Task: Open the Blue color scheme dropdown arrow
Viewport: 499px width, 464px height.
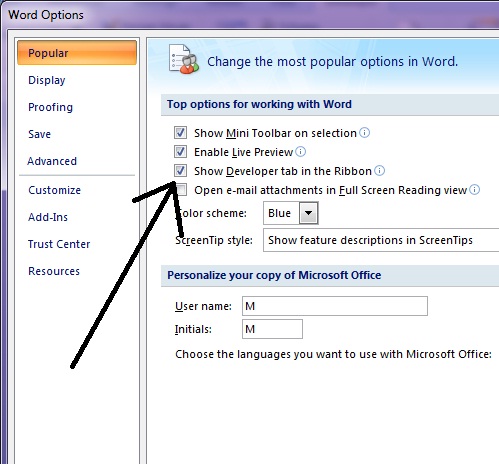Action: point(308,213)
